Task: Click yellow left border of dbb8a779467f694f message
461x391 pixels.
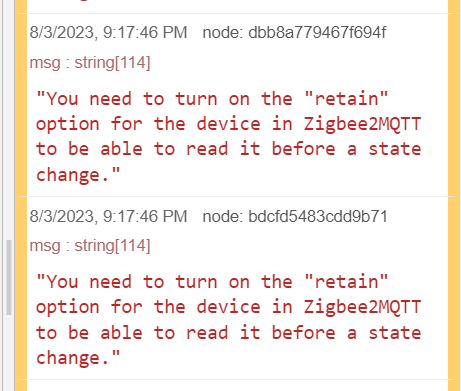Action: (x=21, y=105)
